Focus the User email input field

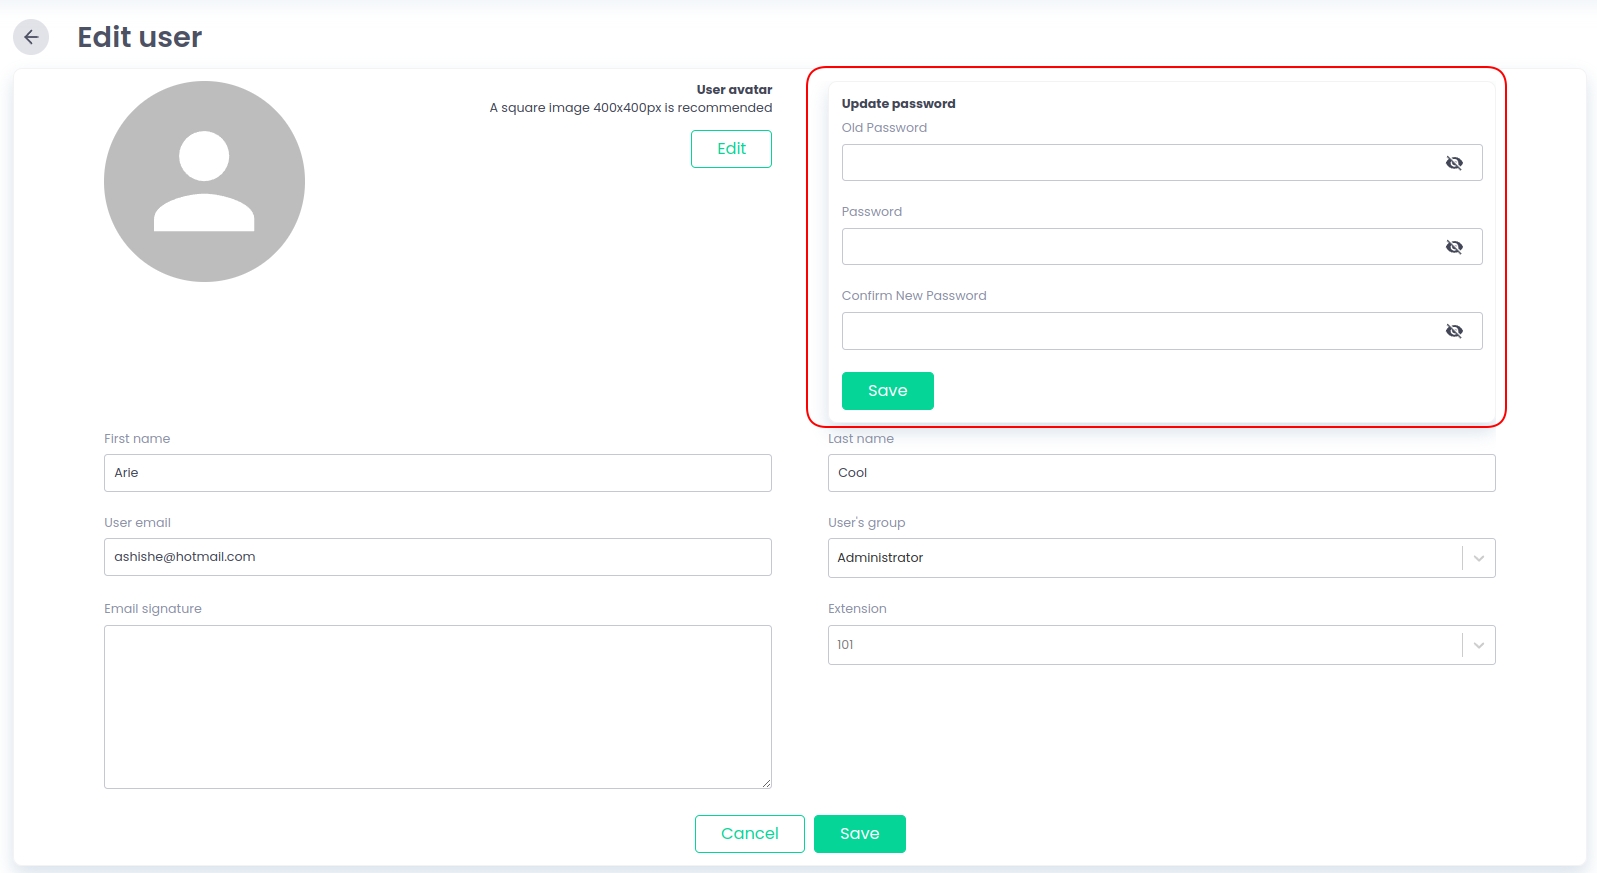pos(437,557)
